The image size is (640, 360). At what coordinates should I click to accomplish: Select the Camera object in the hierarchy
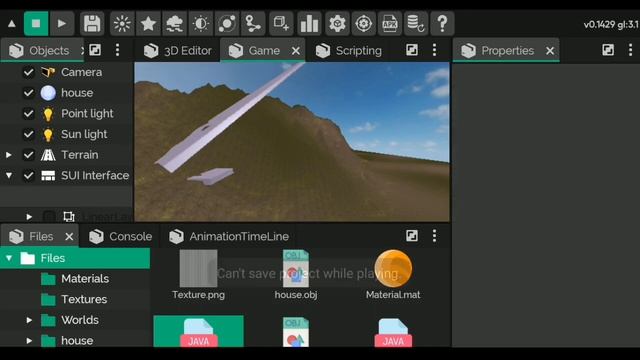click(x=81, y=72)
